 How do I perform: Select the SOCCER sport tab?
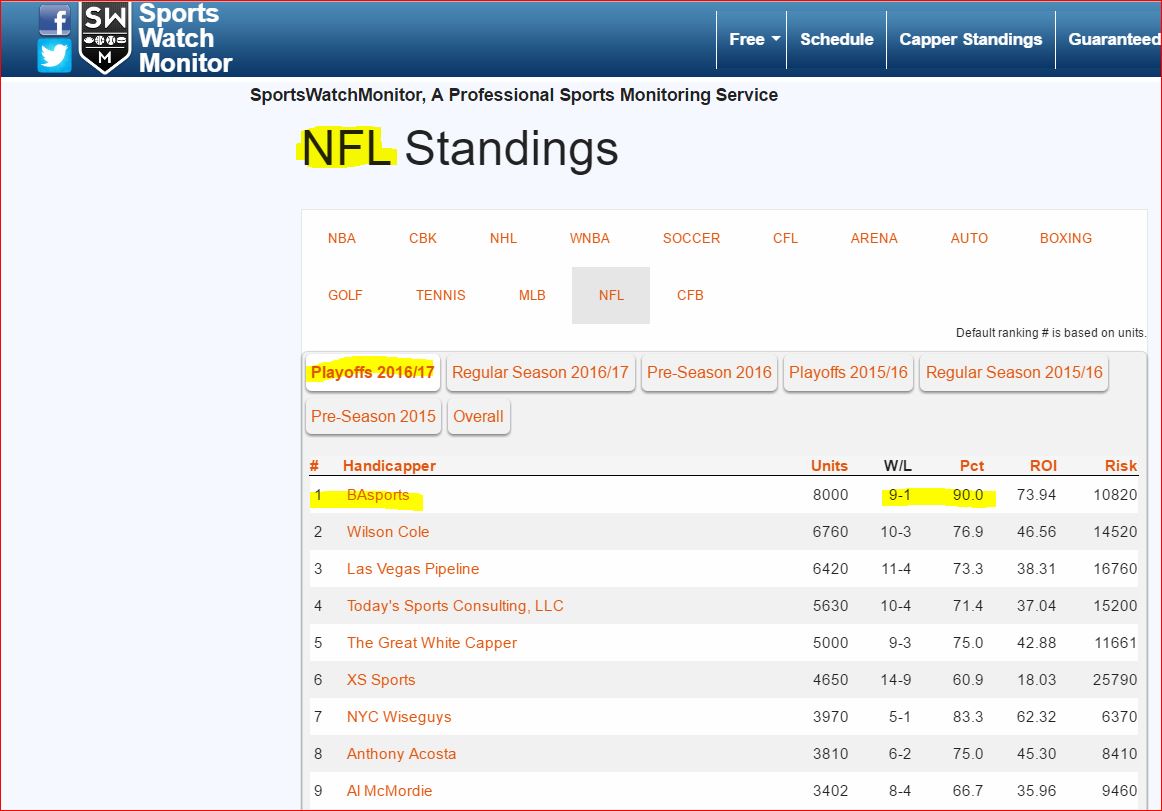tap(691, 238)
